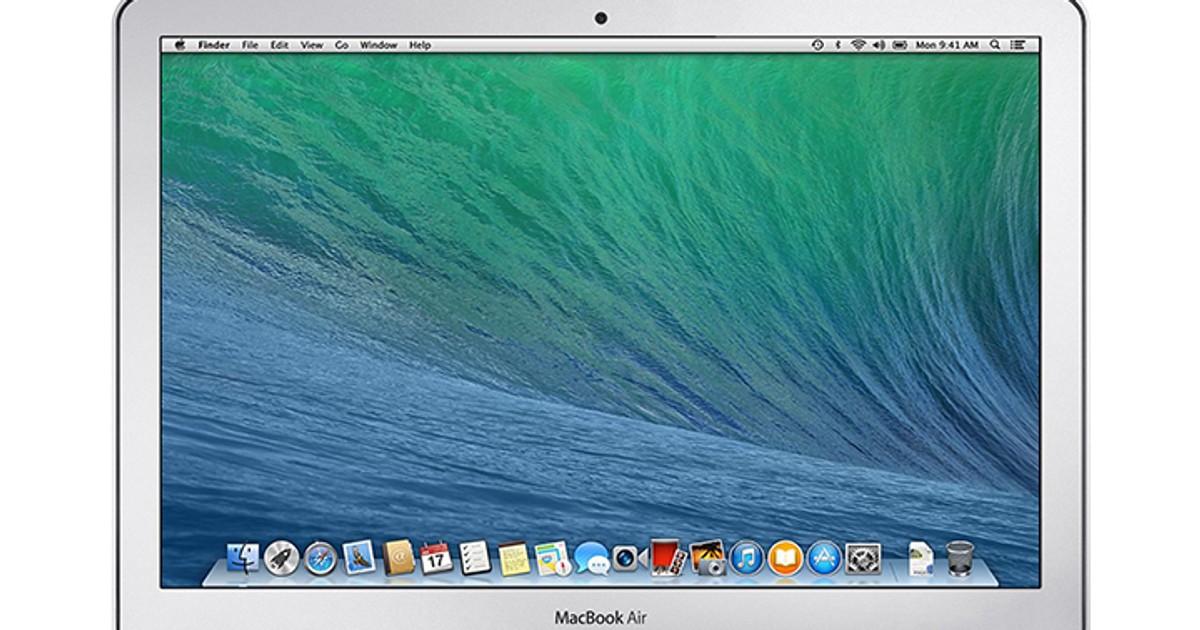This screenshot has width=1200, height=630.
Task: Open the Notes app
Action: [513, 560]
